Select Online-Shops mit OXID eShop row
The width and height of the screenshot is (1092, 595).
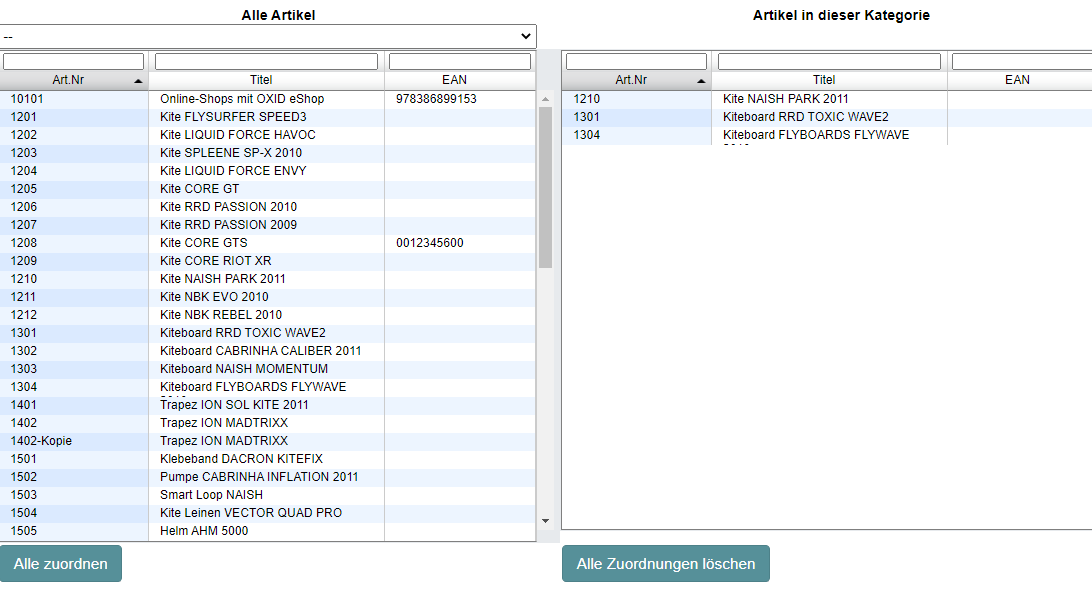point(267,99)
